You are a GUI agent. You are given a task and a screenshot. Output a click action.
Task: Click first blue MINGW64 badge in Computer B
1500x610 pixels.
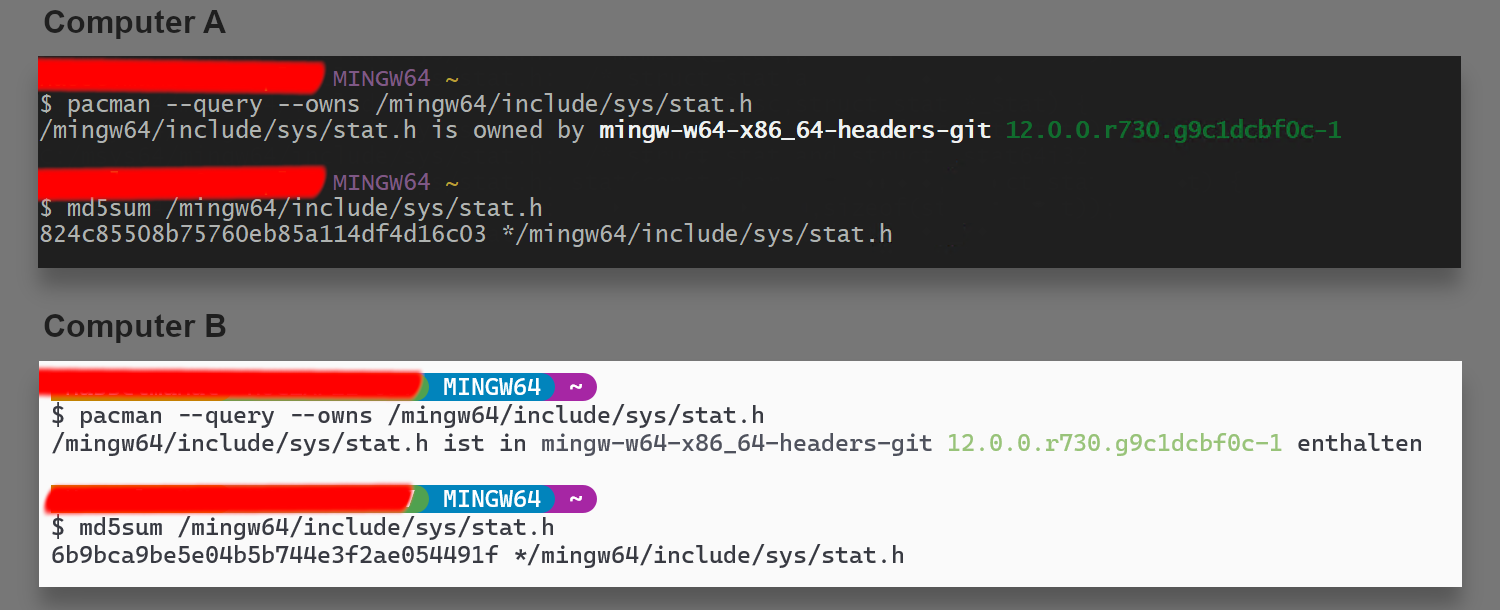tap(491, 387)
